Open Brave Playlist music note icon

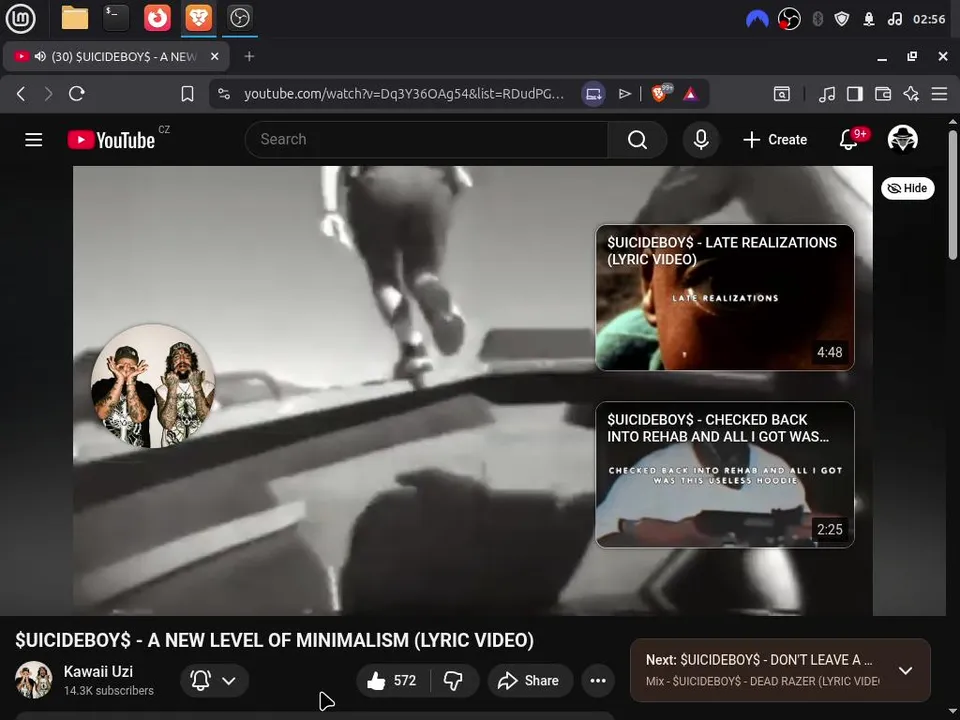(827, 94)
